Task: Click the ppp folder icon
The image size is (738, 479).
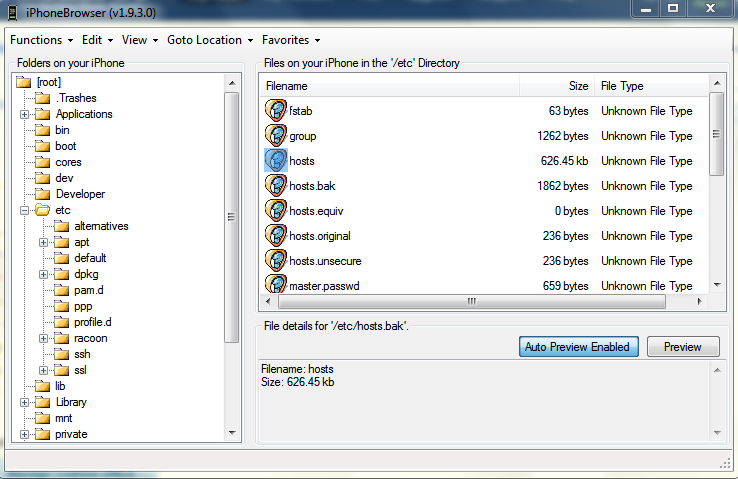Action: point(62,306)
